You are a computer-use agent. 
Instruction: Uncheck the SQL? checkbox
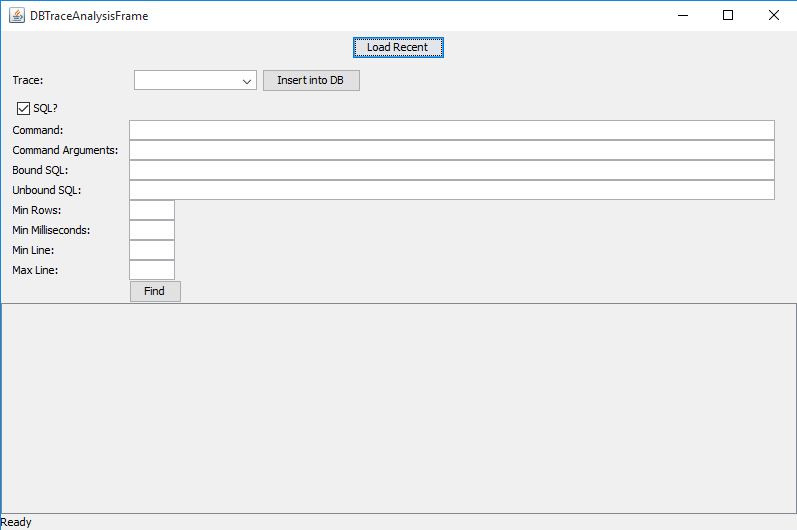pos(23,108)
